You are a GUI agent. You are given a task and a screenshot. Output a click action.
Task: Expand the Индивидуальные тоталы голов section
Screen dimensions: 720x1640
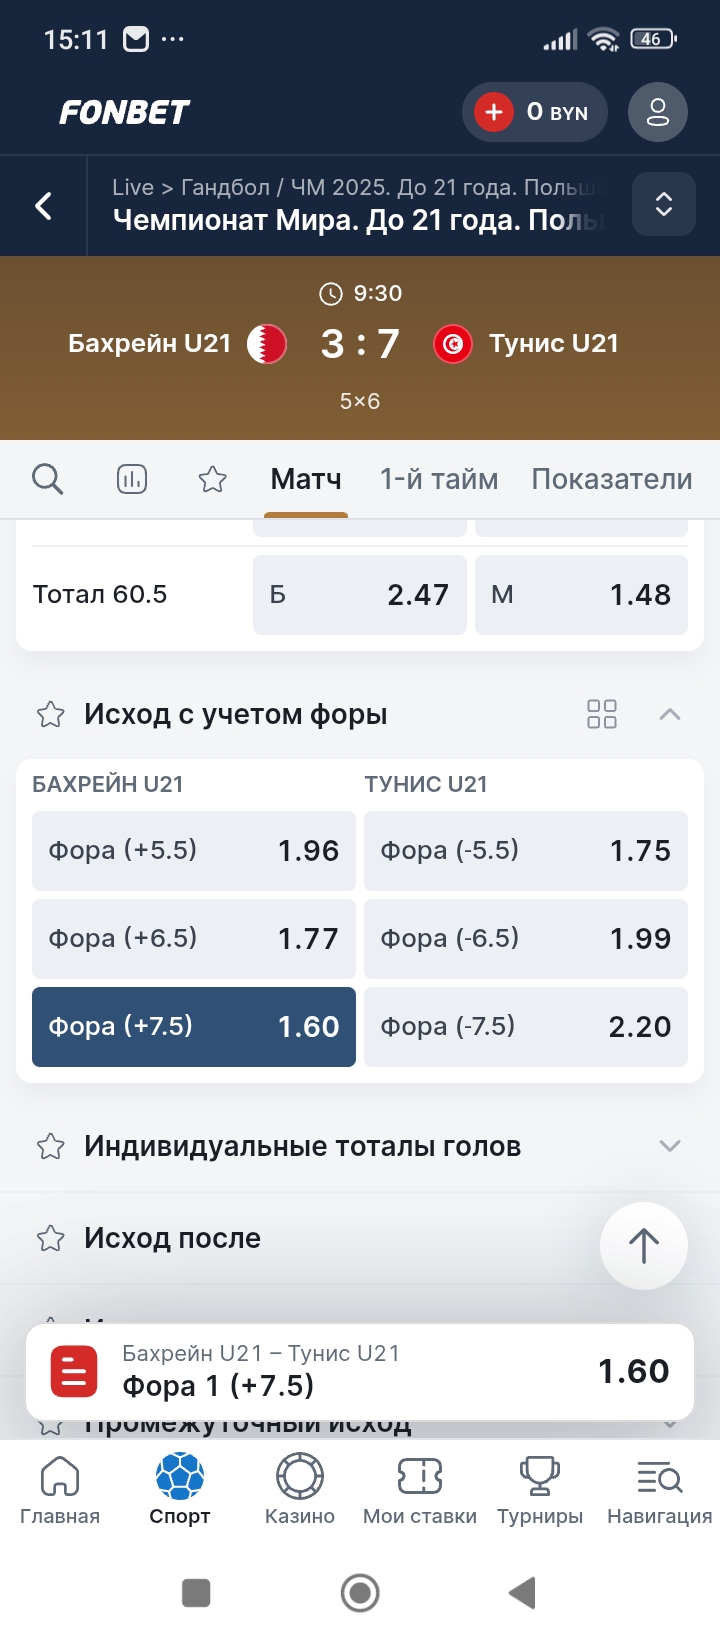click(x=670, y=1146)
